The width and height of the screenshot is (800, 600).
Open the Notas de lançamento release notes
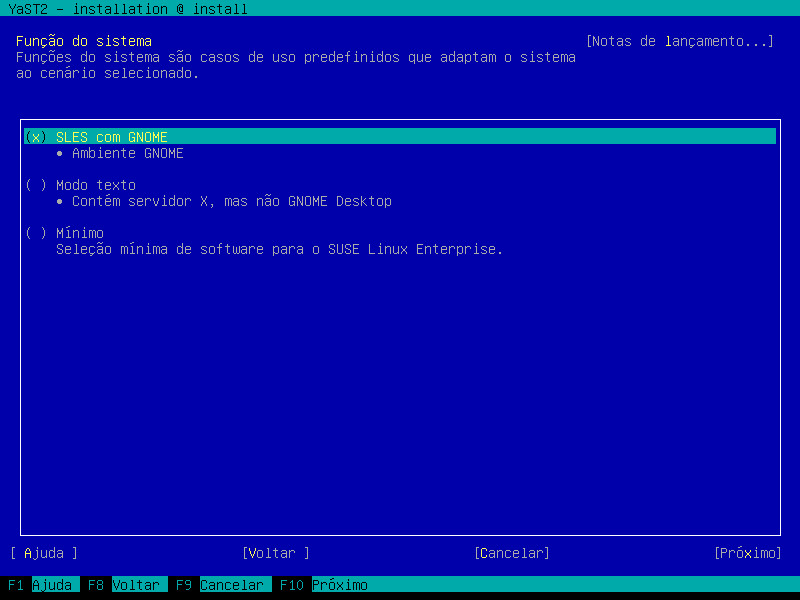coord(680,41)
